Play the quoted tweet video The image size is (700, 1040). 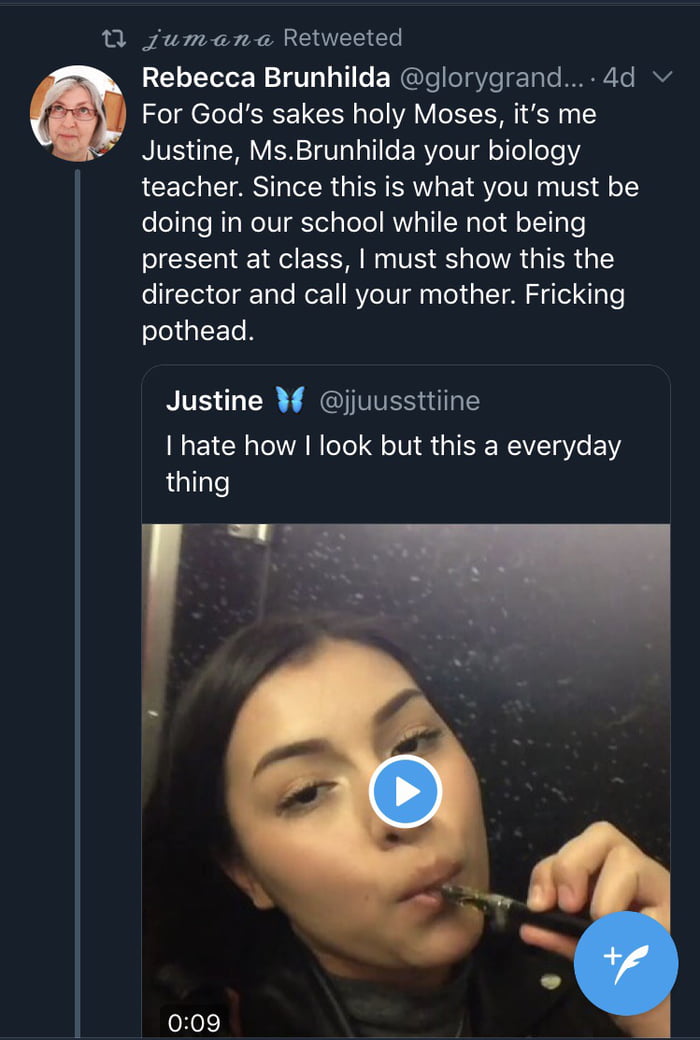[x=405, y=791]
